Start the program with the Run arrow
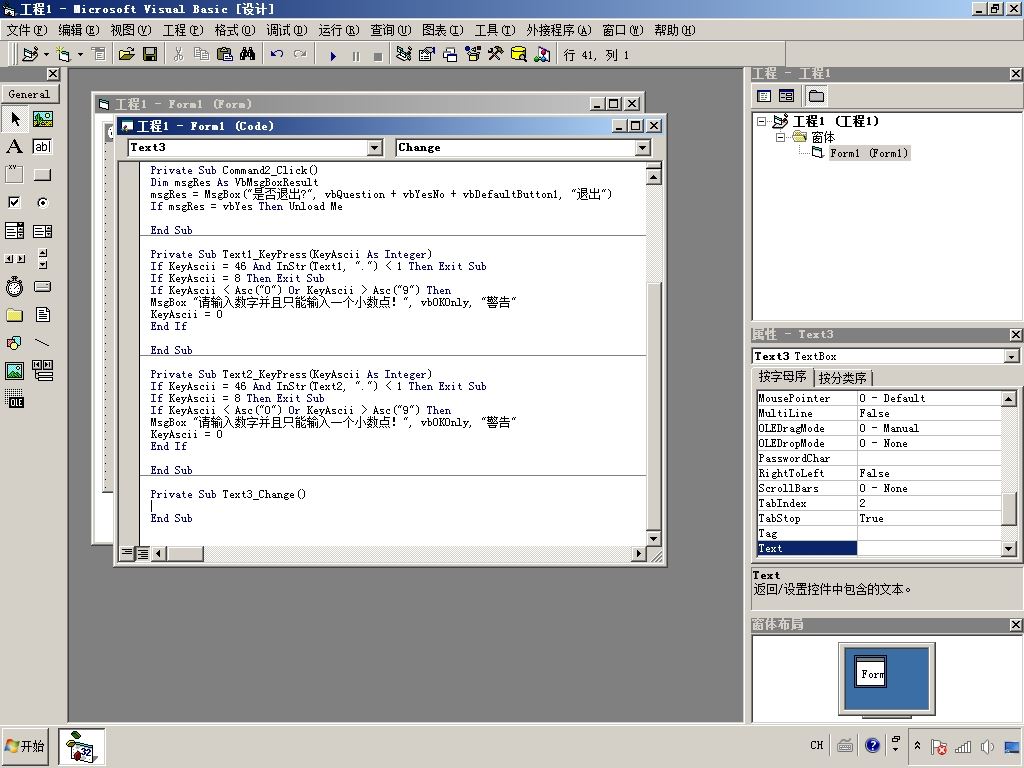The image size is (1024, 768). point(333,56)
